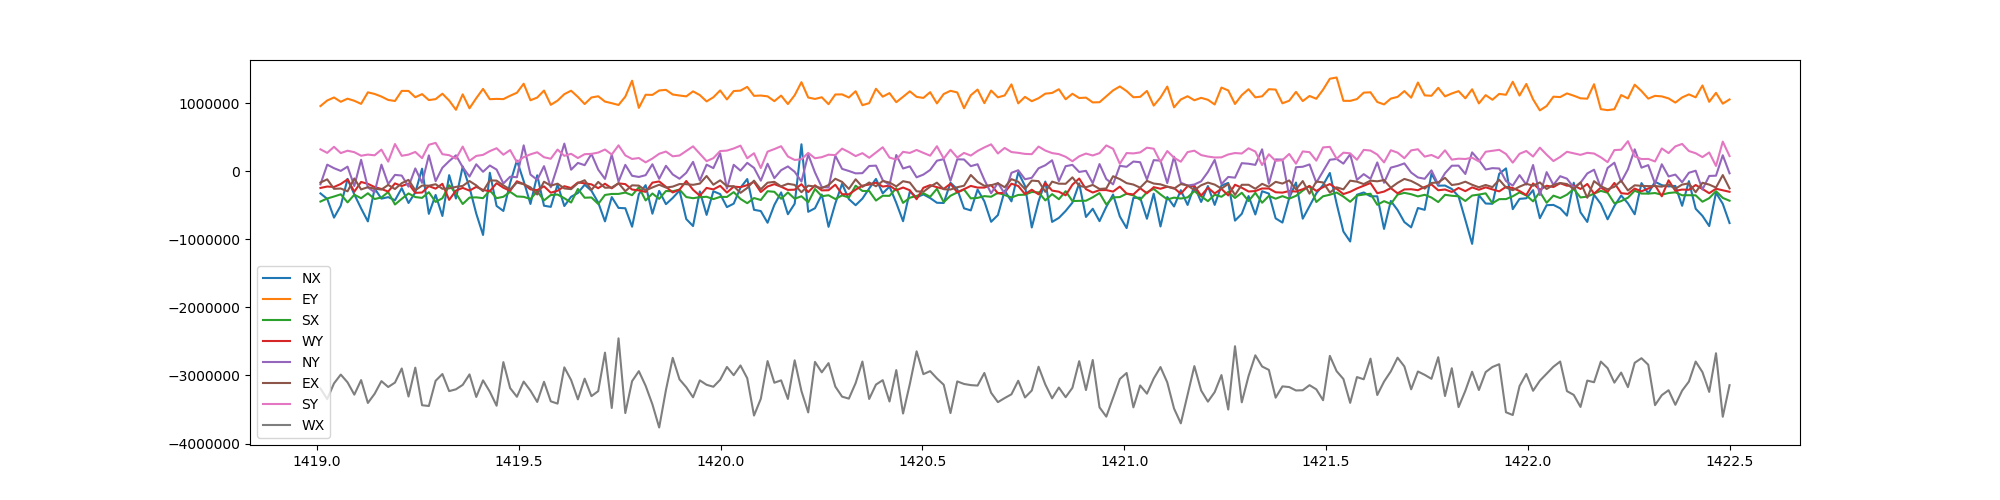
Task: Click the NY legend label
Action: point(311,362)
